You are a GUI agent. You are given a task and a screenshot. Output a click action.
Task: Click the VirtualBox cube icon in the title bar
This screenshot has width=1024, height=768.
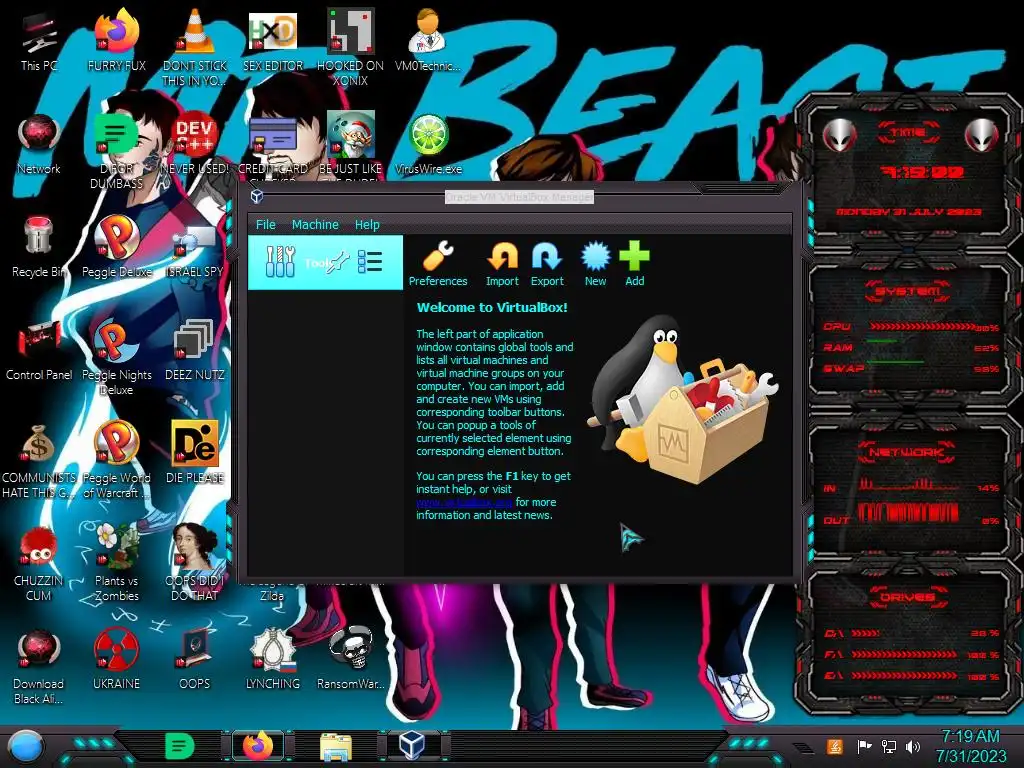(257, 196)
